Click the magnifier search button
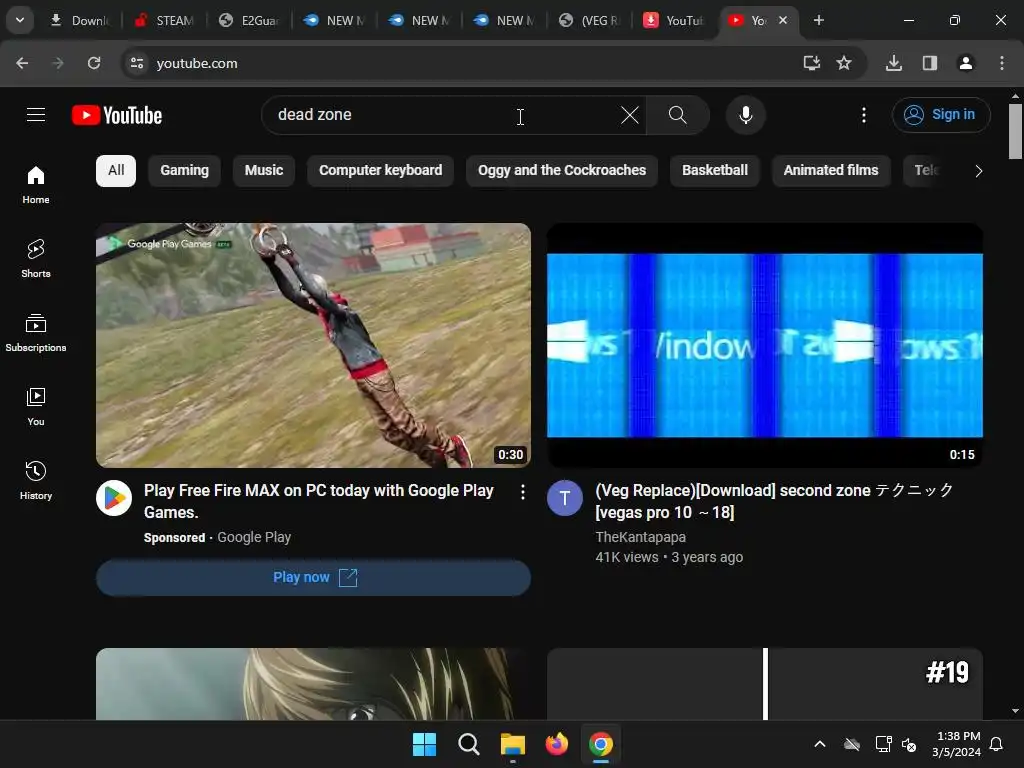This screenshot has width=1024, height=768. [677, 116]
